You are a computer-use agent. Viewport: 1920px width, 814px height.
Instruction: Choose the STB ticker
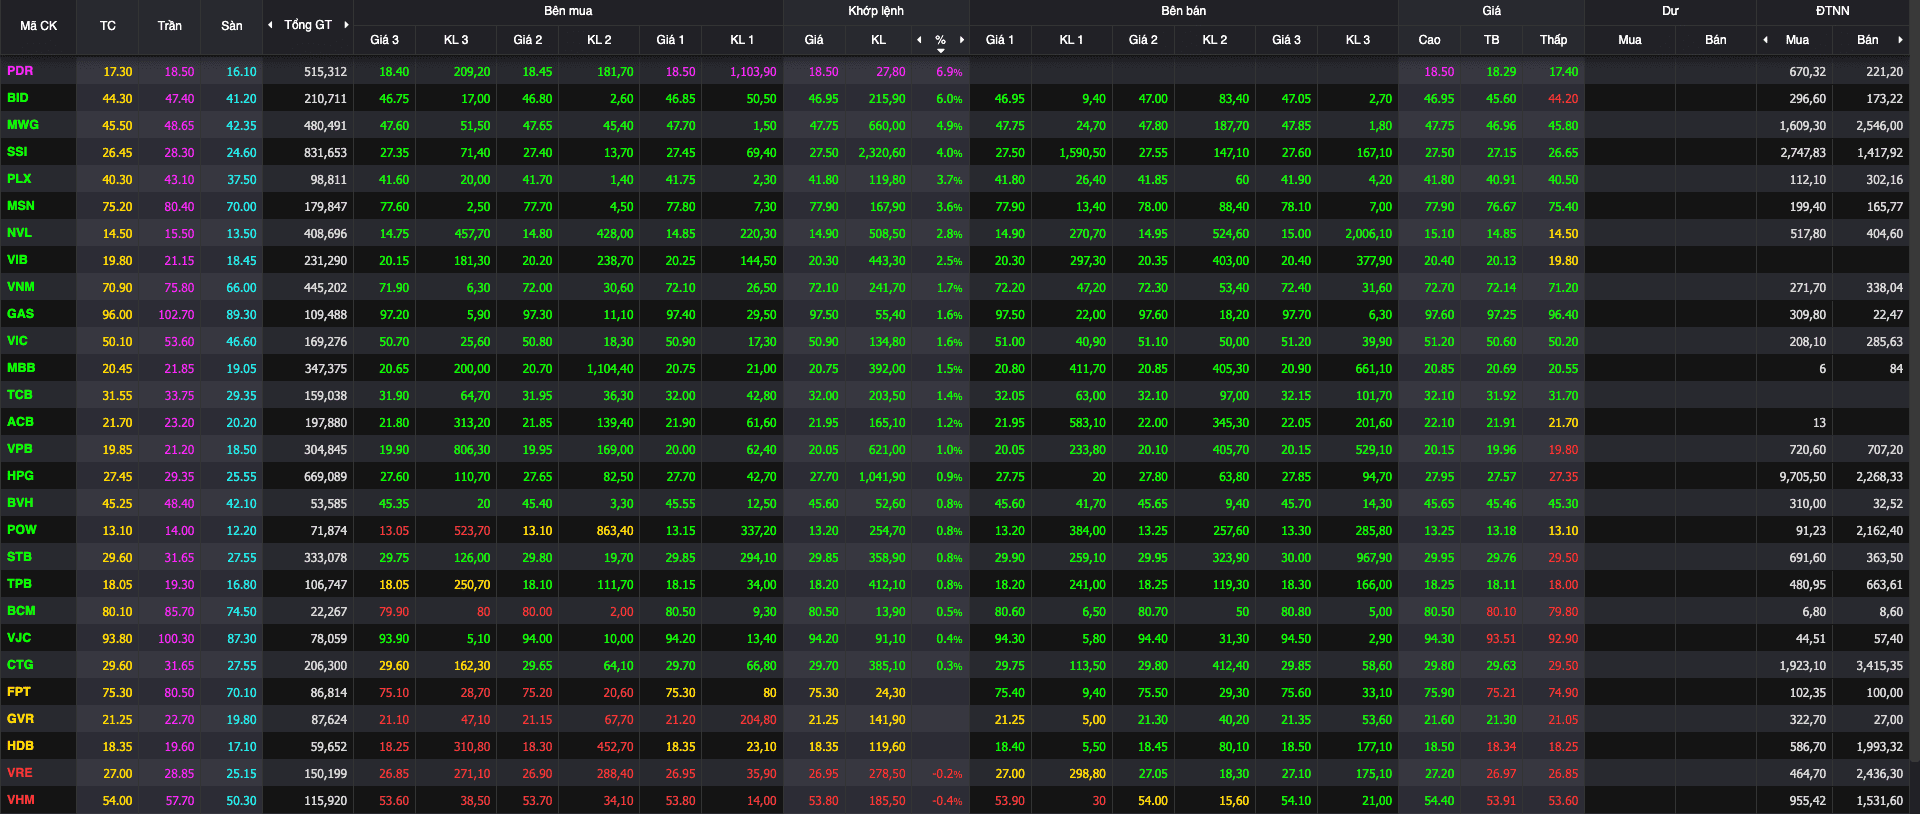tap(19, 557)
